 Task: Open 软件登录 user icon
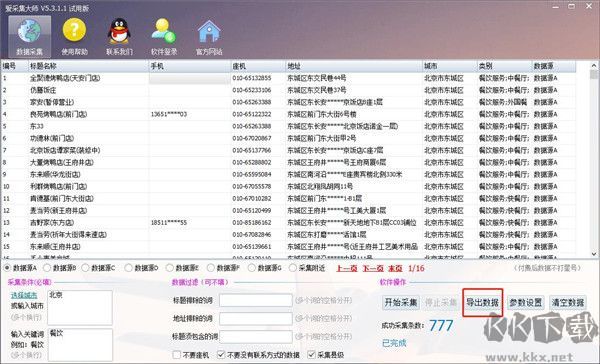(x=164, y=36)
